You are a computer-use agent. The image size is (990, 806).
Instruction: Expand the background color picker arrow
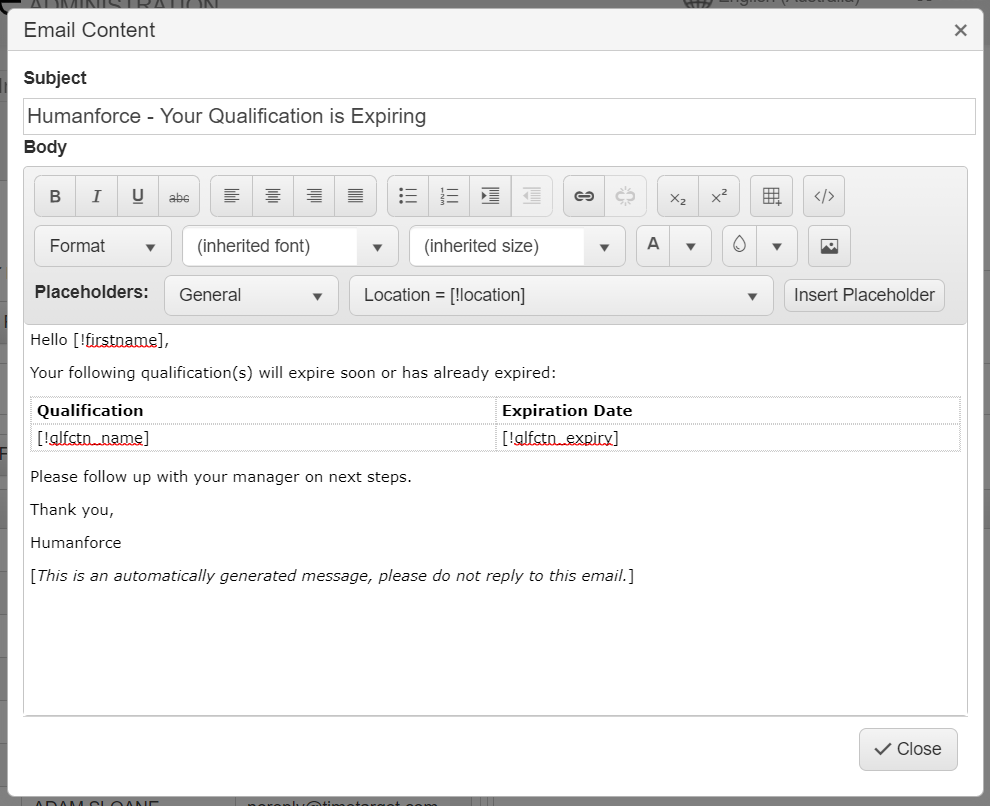pyautogui.click(x=777, y=246)
